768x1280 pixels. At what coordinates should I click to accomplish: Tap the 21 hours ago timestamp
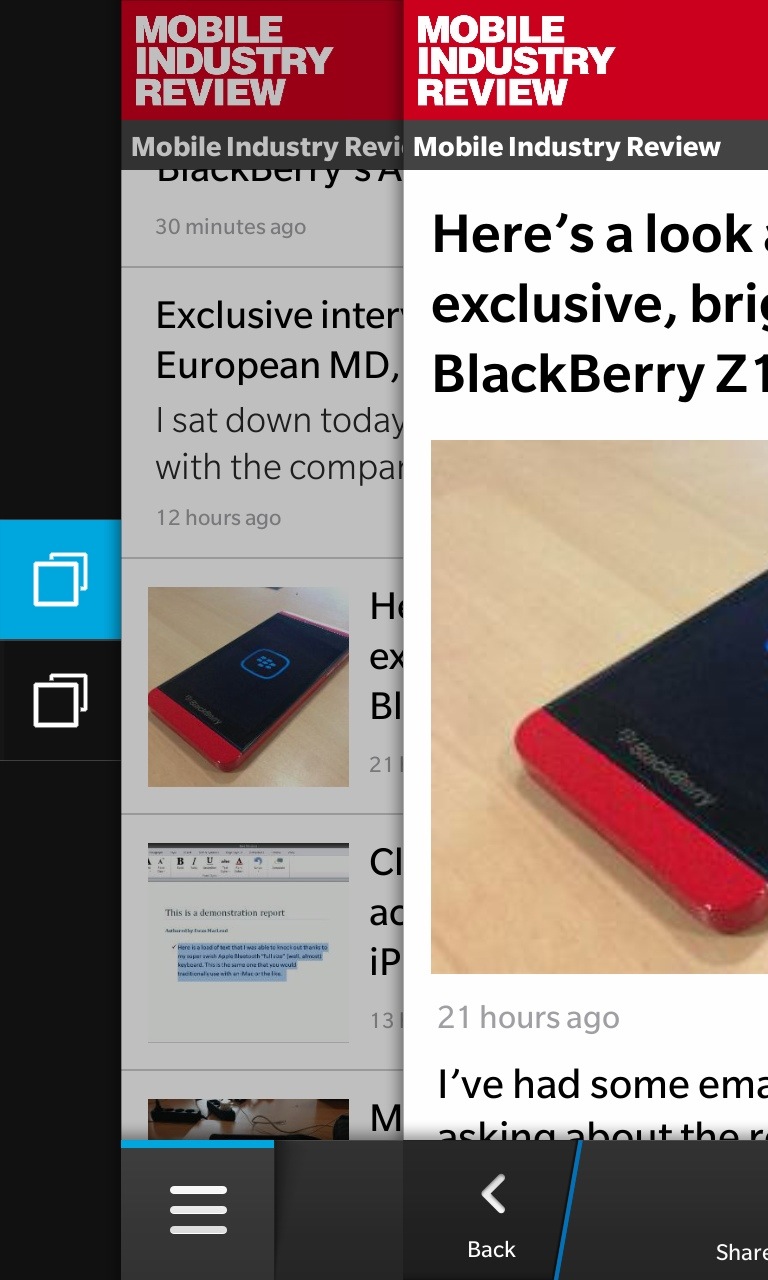tap(528, 1018)
